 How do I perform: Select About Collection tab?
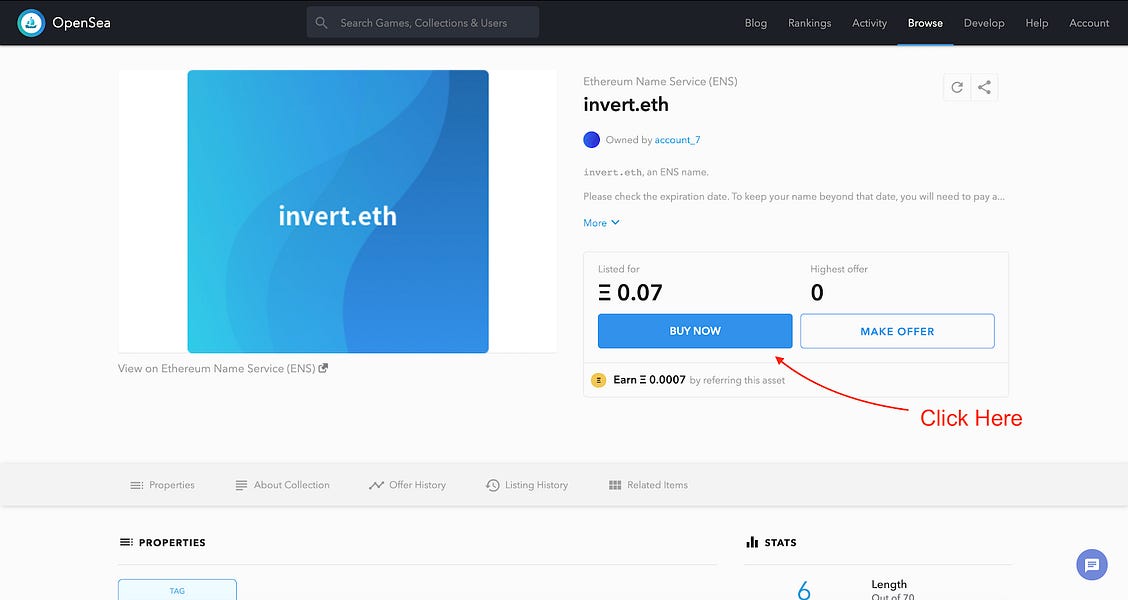click(x=282, y=485)
